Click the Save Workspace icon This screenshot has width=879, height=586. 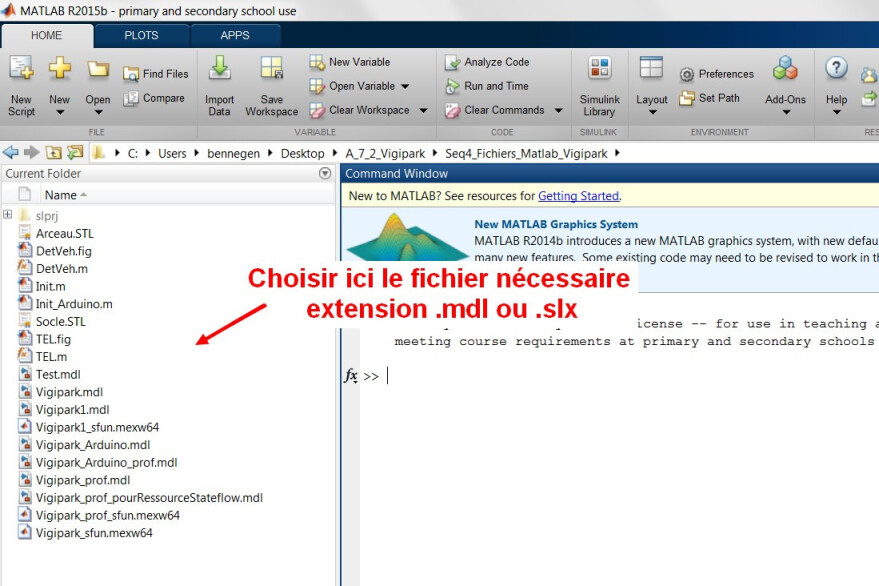[272, 68]
